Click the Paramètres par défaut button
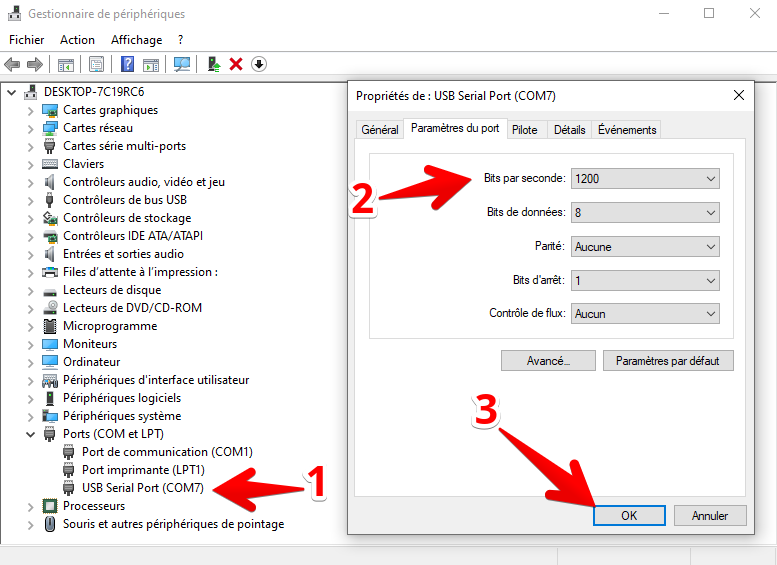 point(668,361)
